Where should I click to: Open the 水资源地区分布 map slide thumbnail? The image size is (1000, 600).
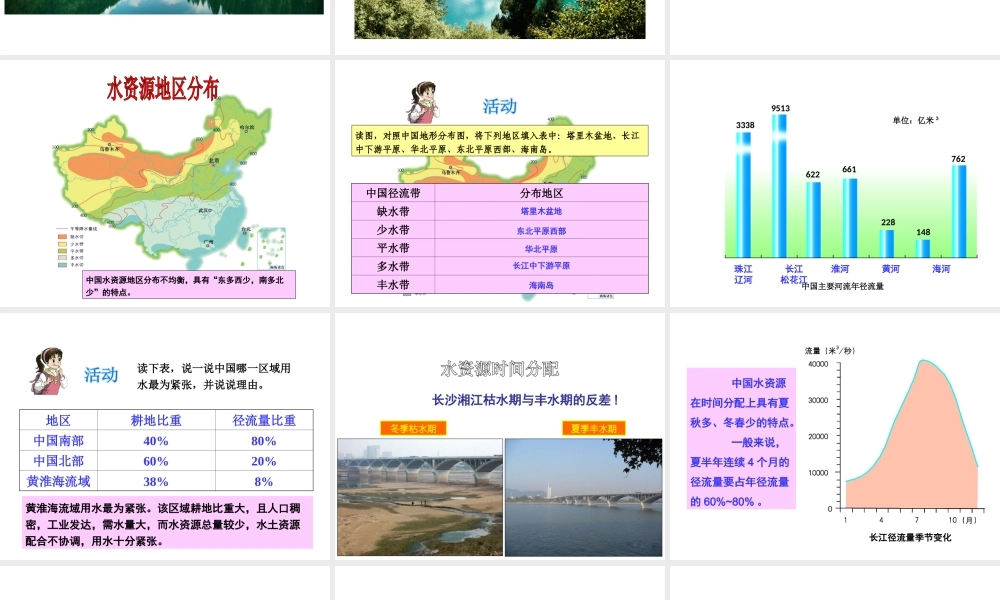coord(165,183)
